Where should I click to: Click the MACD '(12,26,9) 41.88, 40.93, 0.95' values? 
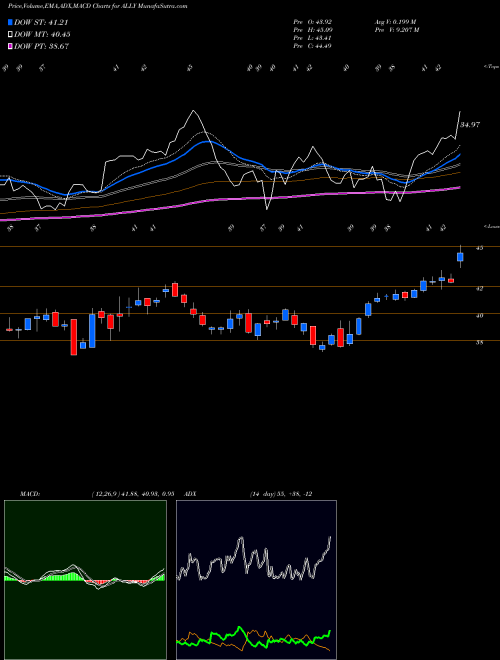pos(133,494)
